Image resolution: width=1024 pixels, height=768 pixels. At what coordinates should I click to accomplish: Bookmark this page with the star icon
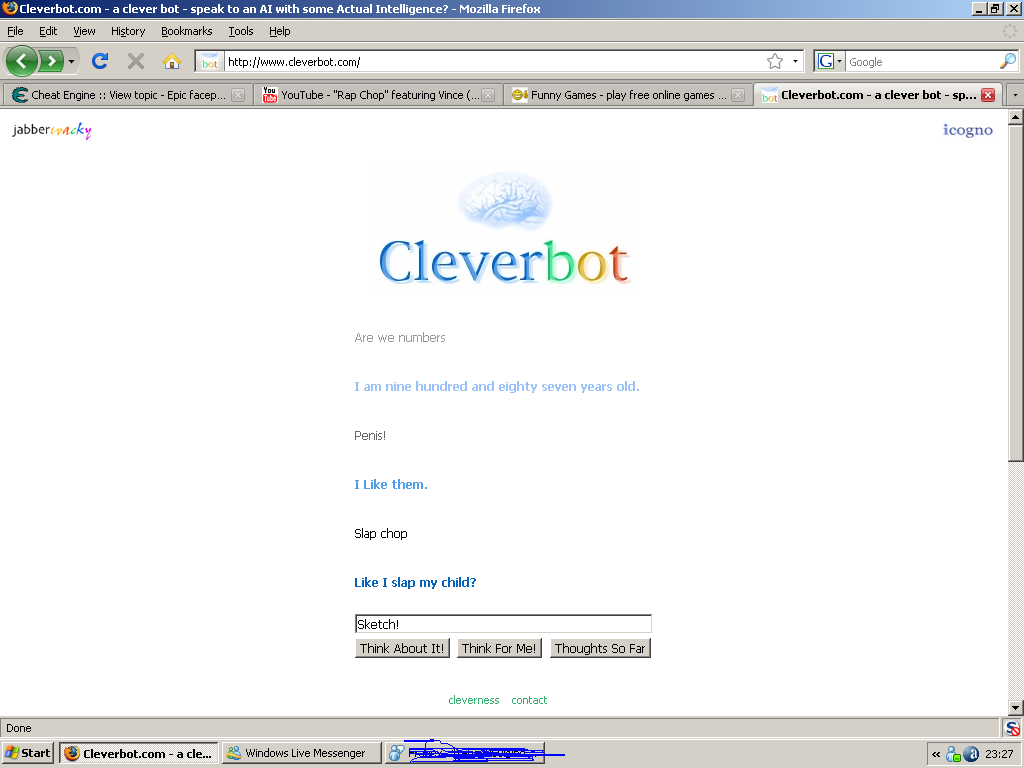[775, 61]
